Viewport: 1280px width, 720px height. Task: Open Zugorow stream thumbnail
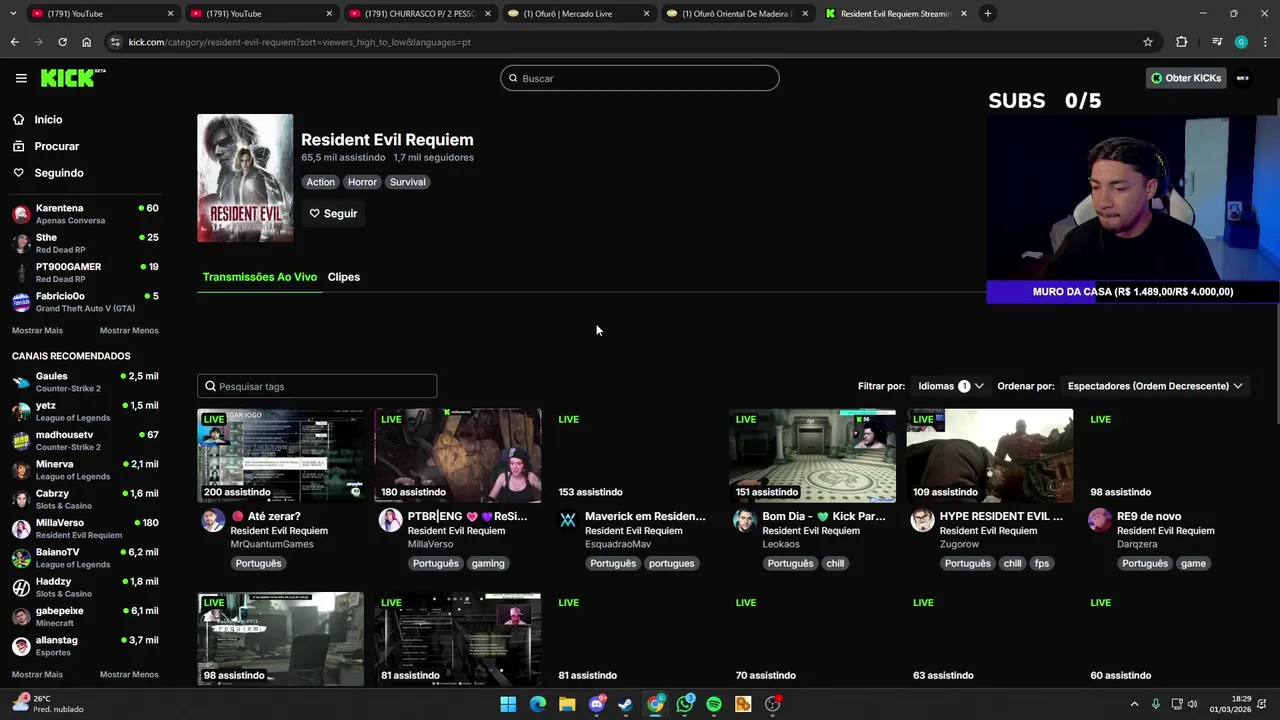tap(990, 455)
